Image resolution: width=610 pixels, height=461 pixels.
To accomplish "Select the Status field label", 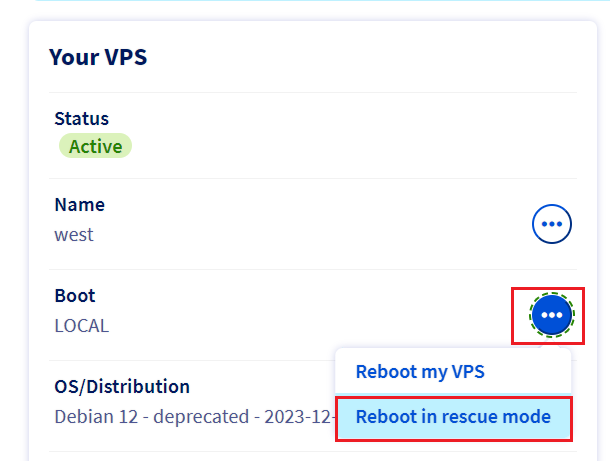I will 82,119.
